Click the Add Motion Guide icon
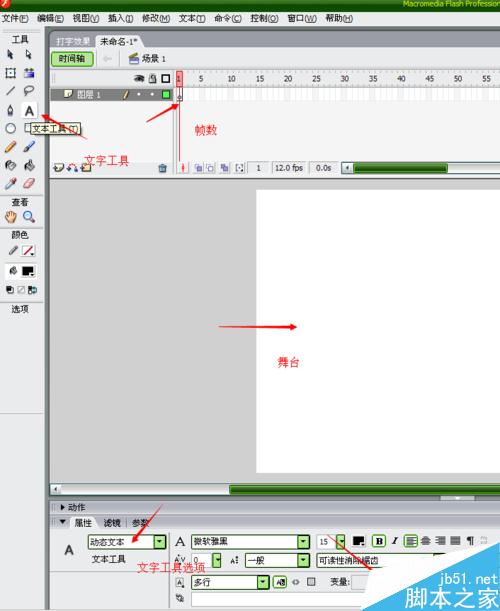The height and width of the screenshot is (611, 500). (x=72, y=168)
